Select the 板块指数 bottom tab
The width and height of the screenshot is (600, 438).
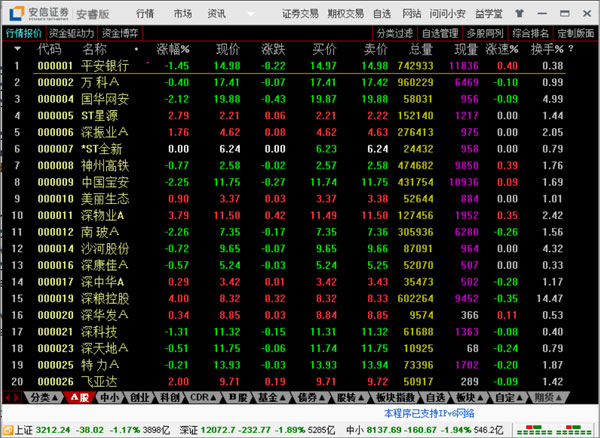(x=396, y=397)
